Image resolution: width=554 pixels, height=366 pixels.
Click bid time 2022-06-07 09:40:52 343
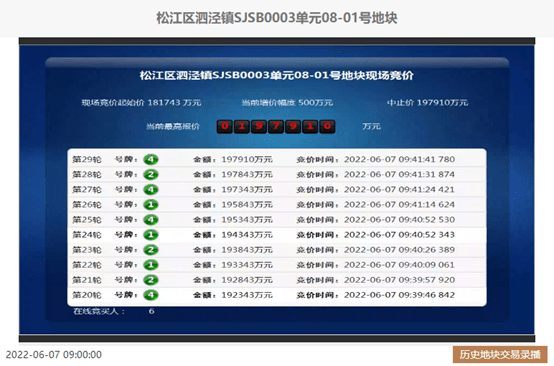[x=399, y=235]
